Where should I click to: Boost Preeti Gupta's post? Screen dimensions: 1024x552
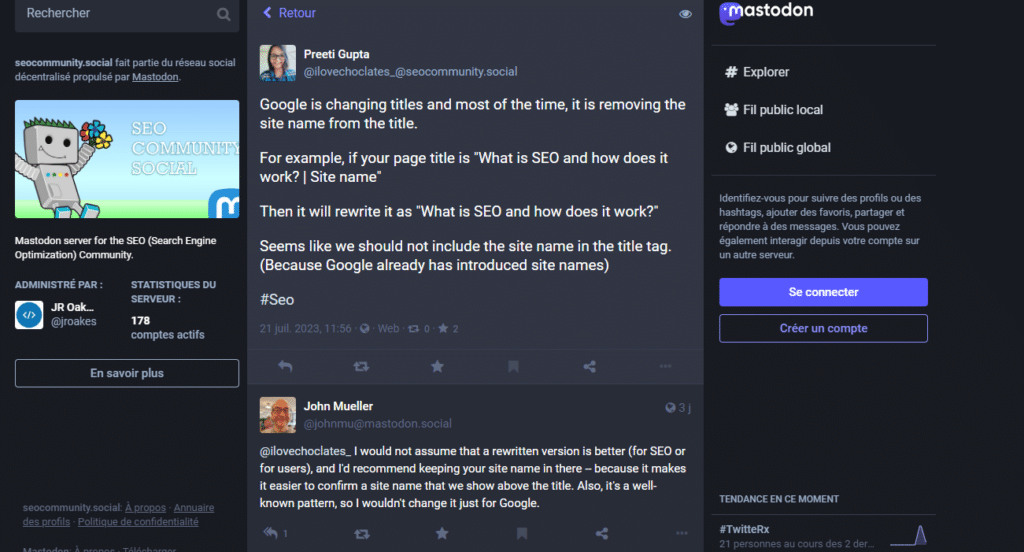(x=361, y=367)
